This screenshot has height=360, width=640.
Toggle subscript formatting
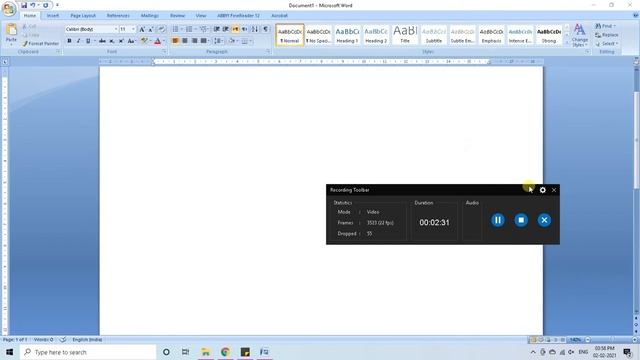point(112,41)
